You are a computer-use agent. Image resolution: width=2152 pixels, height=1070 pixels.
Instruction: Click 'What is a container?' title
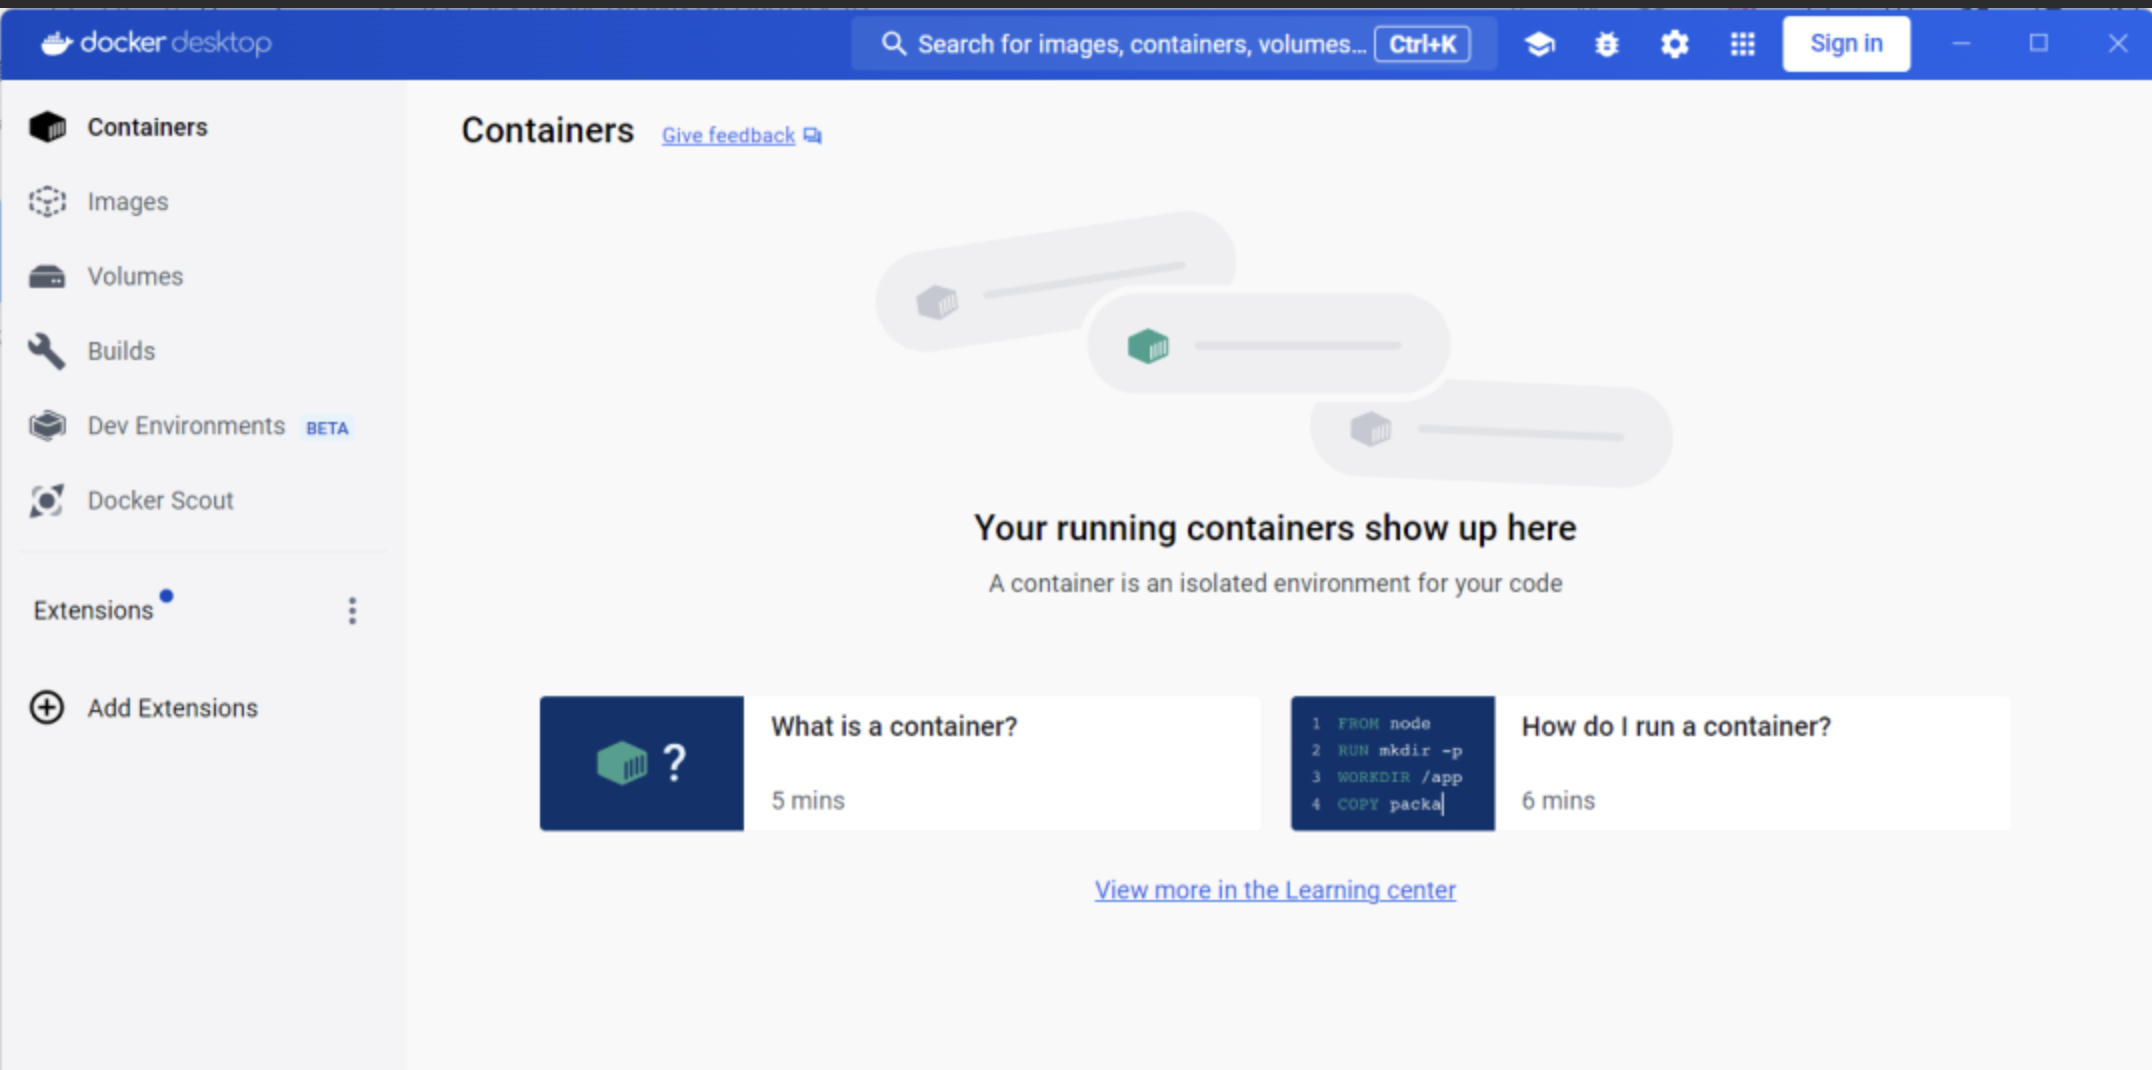coord(894,726)
